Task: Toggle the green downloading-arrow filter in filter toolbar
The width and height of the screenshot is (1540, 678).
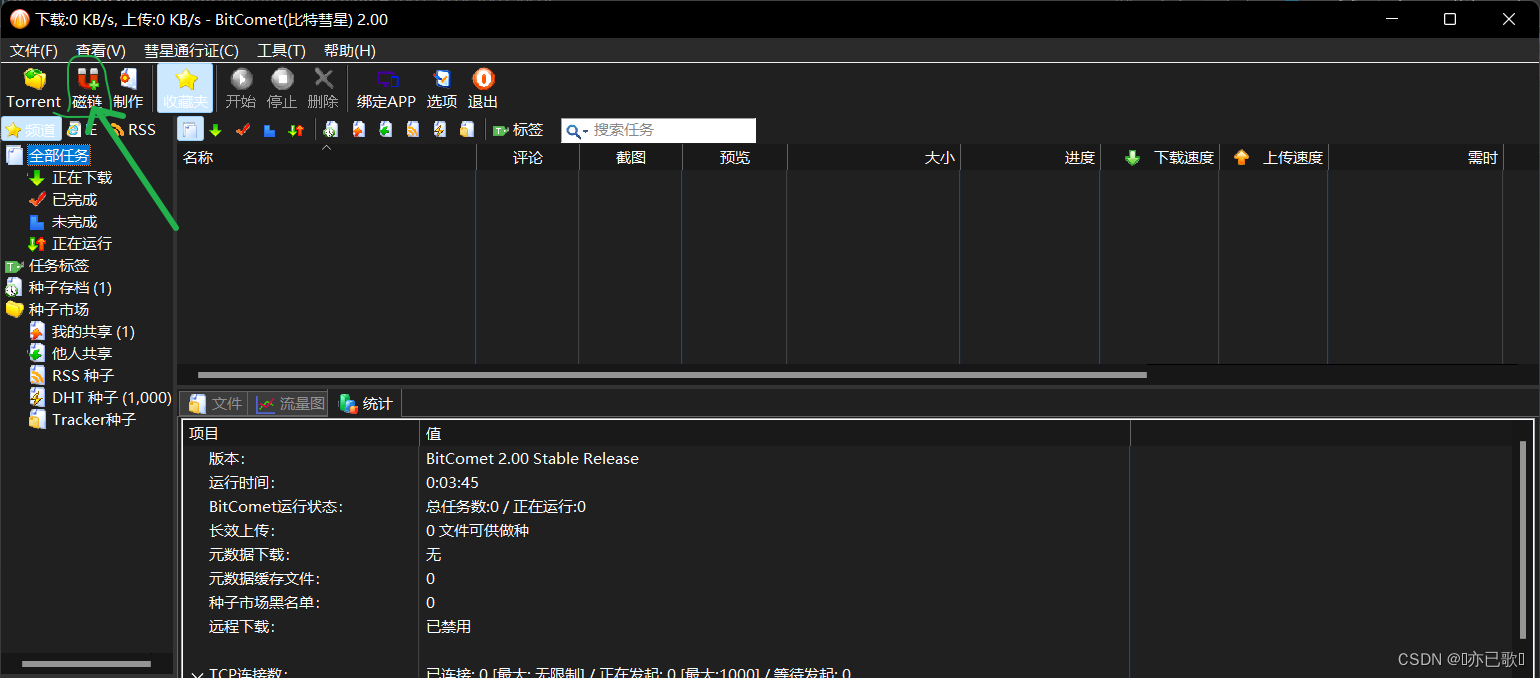Action: click(215, 130)
